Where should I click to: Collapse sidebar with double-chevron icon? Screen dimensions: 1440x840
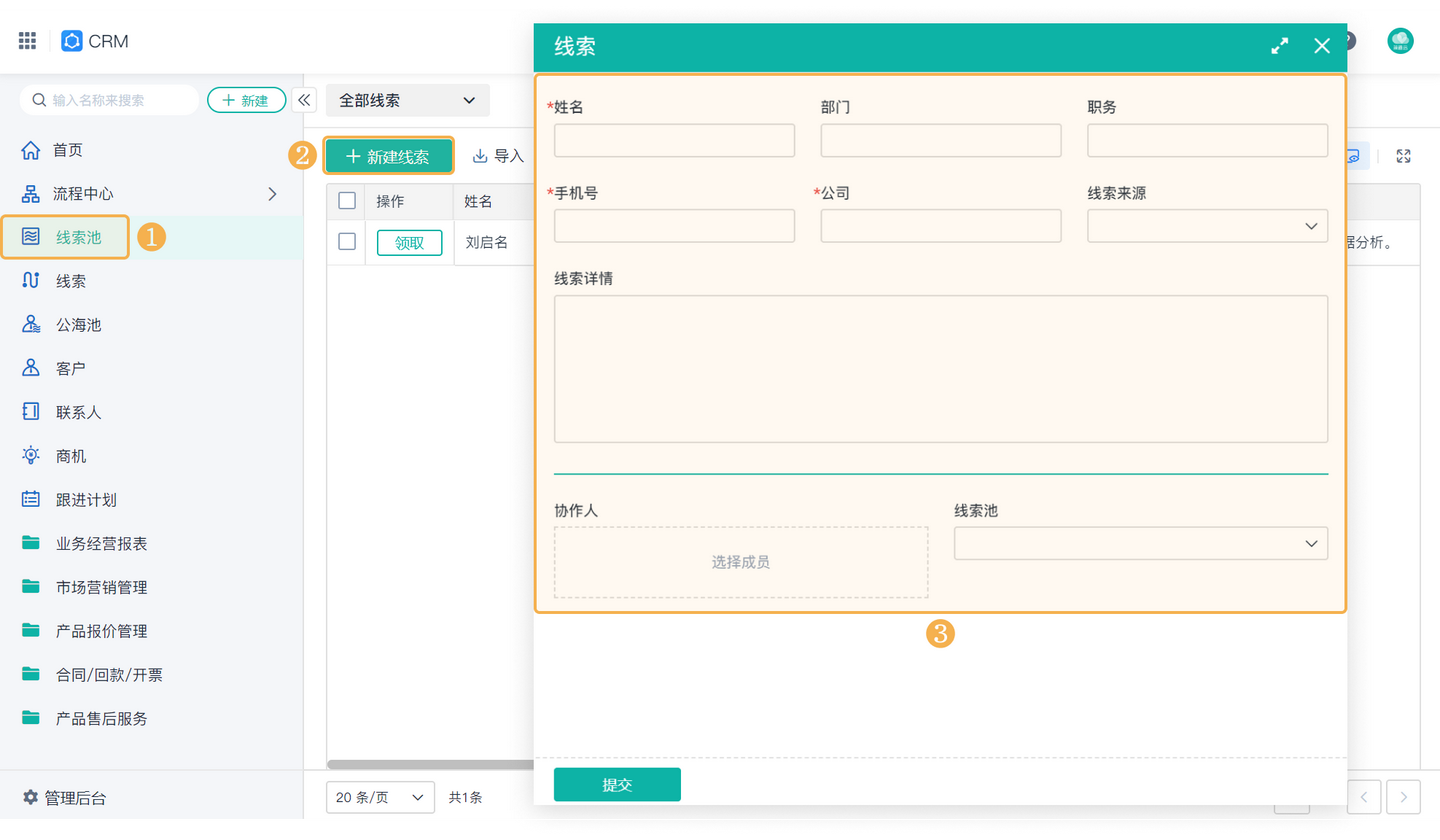(304, 100)
